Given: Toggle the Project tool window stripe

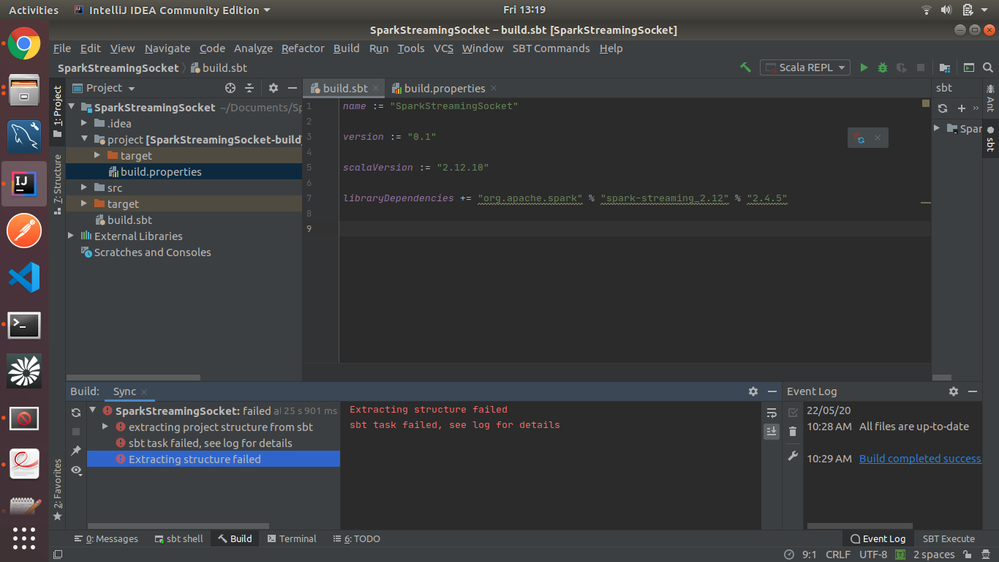Looking at the screenshot, I should click(x=57, y=112).
